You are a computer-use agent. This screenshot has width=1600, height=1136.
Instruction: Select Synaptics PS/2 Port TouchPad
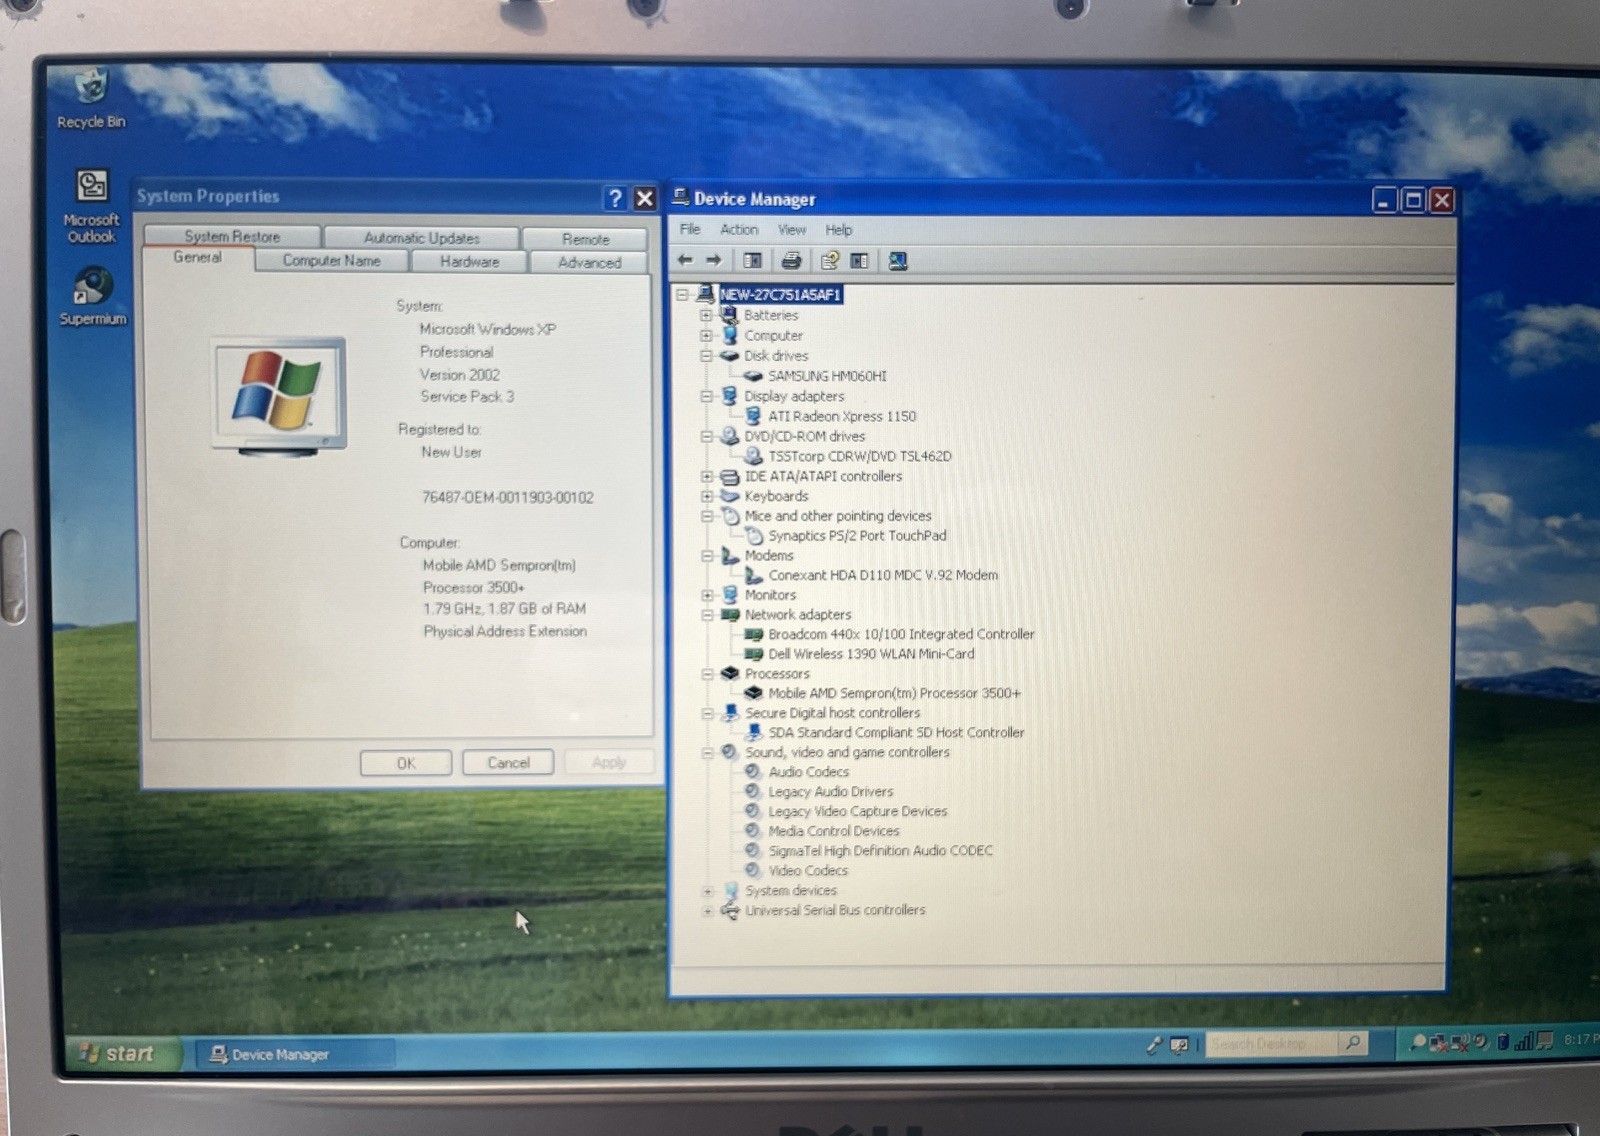857,536
